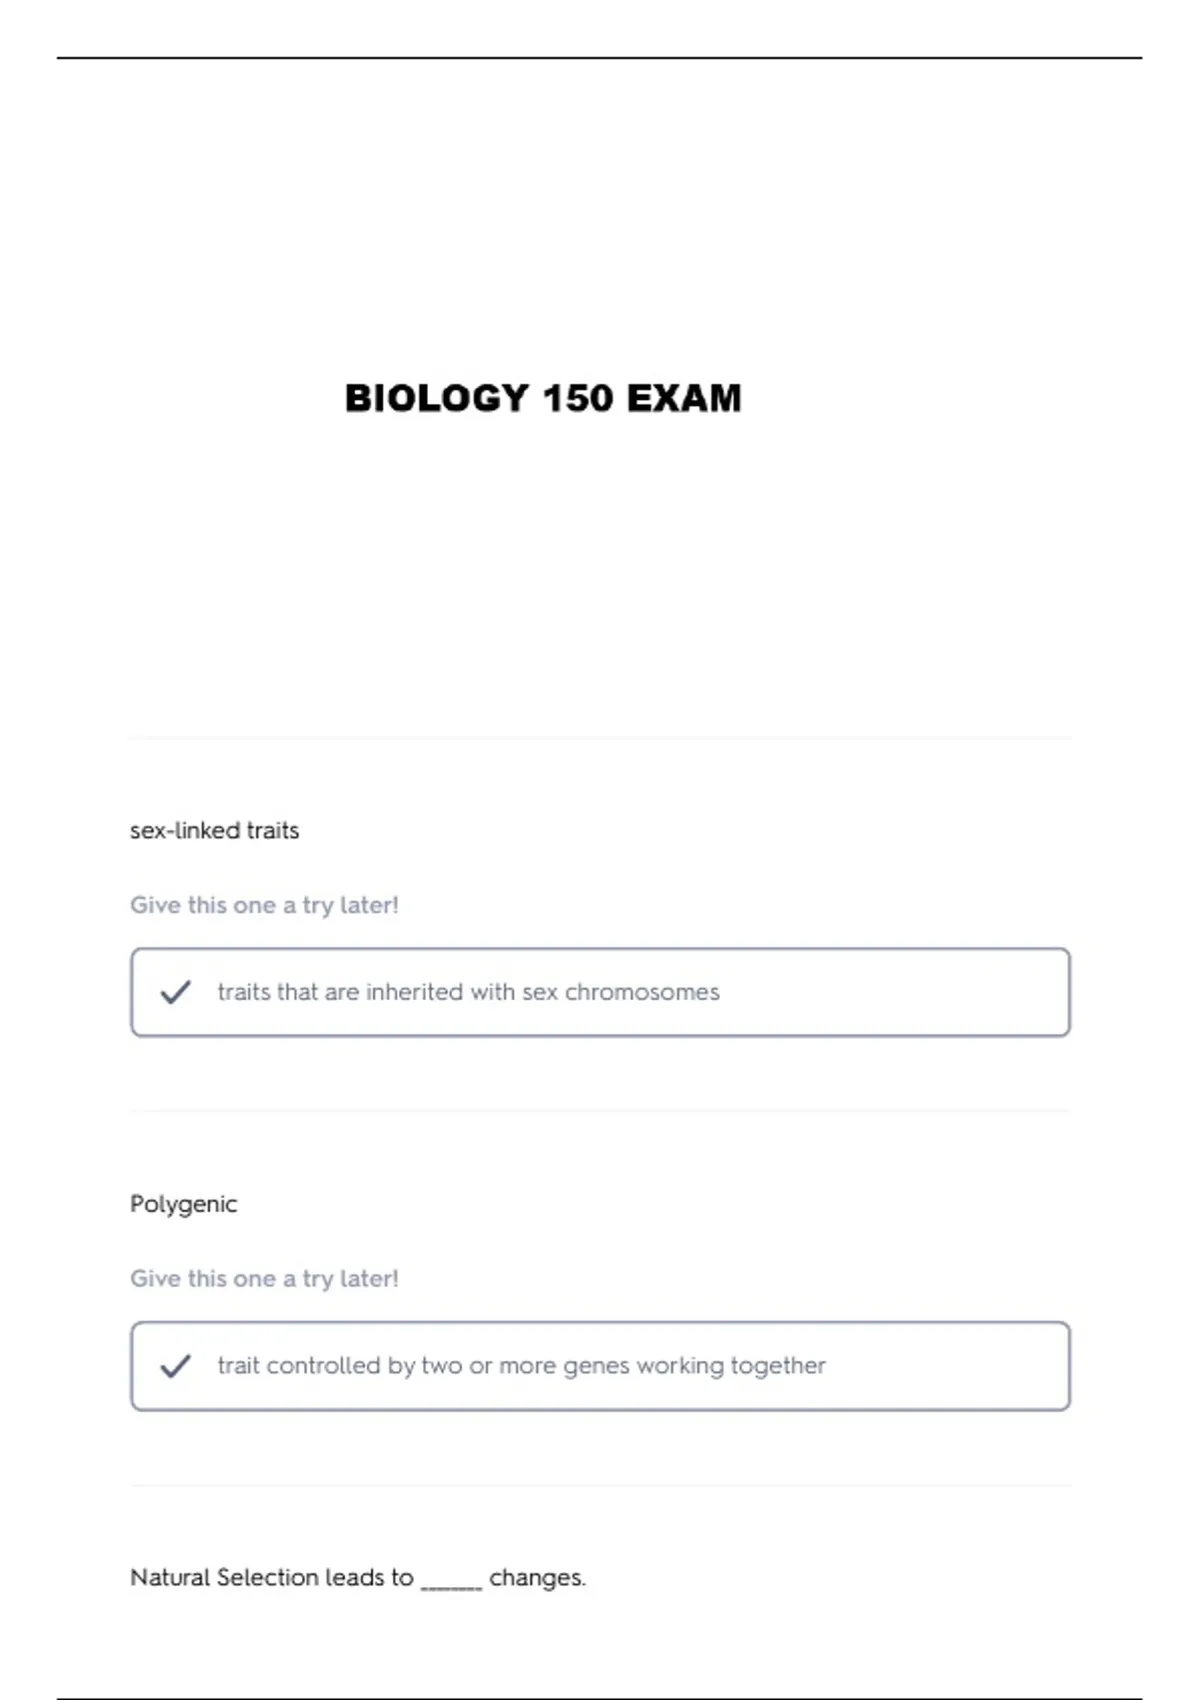Click the divider line above 'sex-linked traits'

coord(600,738)
